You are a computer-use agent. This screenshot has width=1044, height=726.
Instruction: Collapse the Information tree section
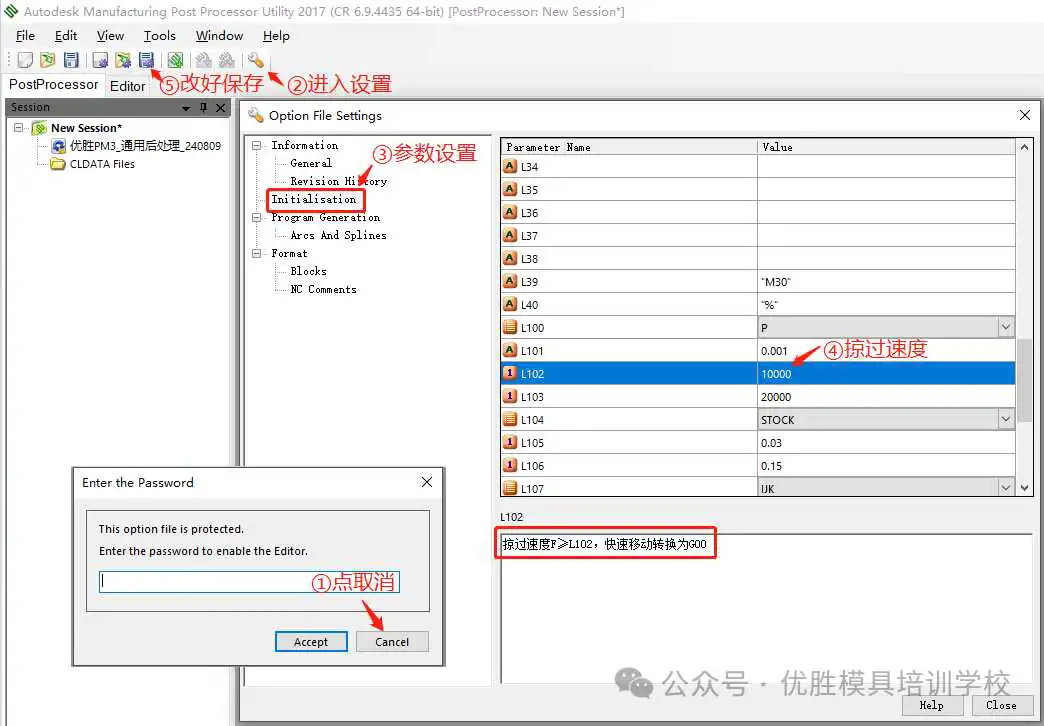point(256,145)
